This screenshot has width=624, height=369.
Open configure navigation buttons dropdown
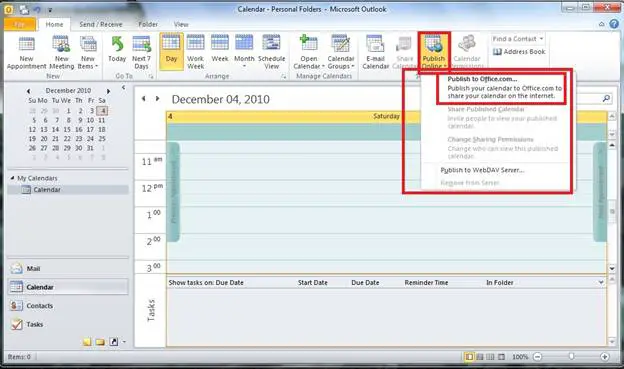[124, 342]
